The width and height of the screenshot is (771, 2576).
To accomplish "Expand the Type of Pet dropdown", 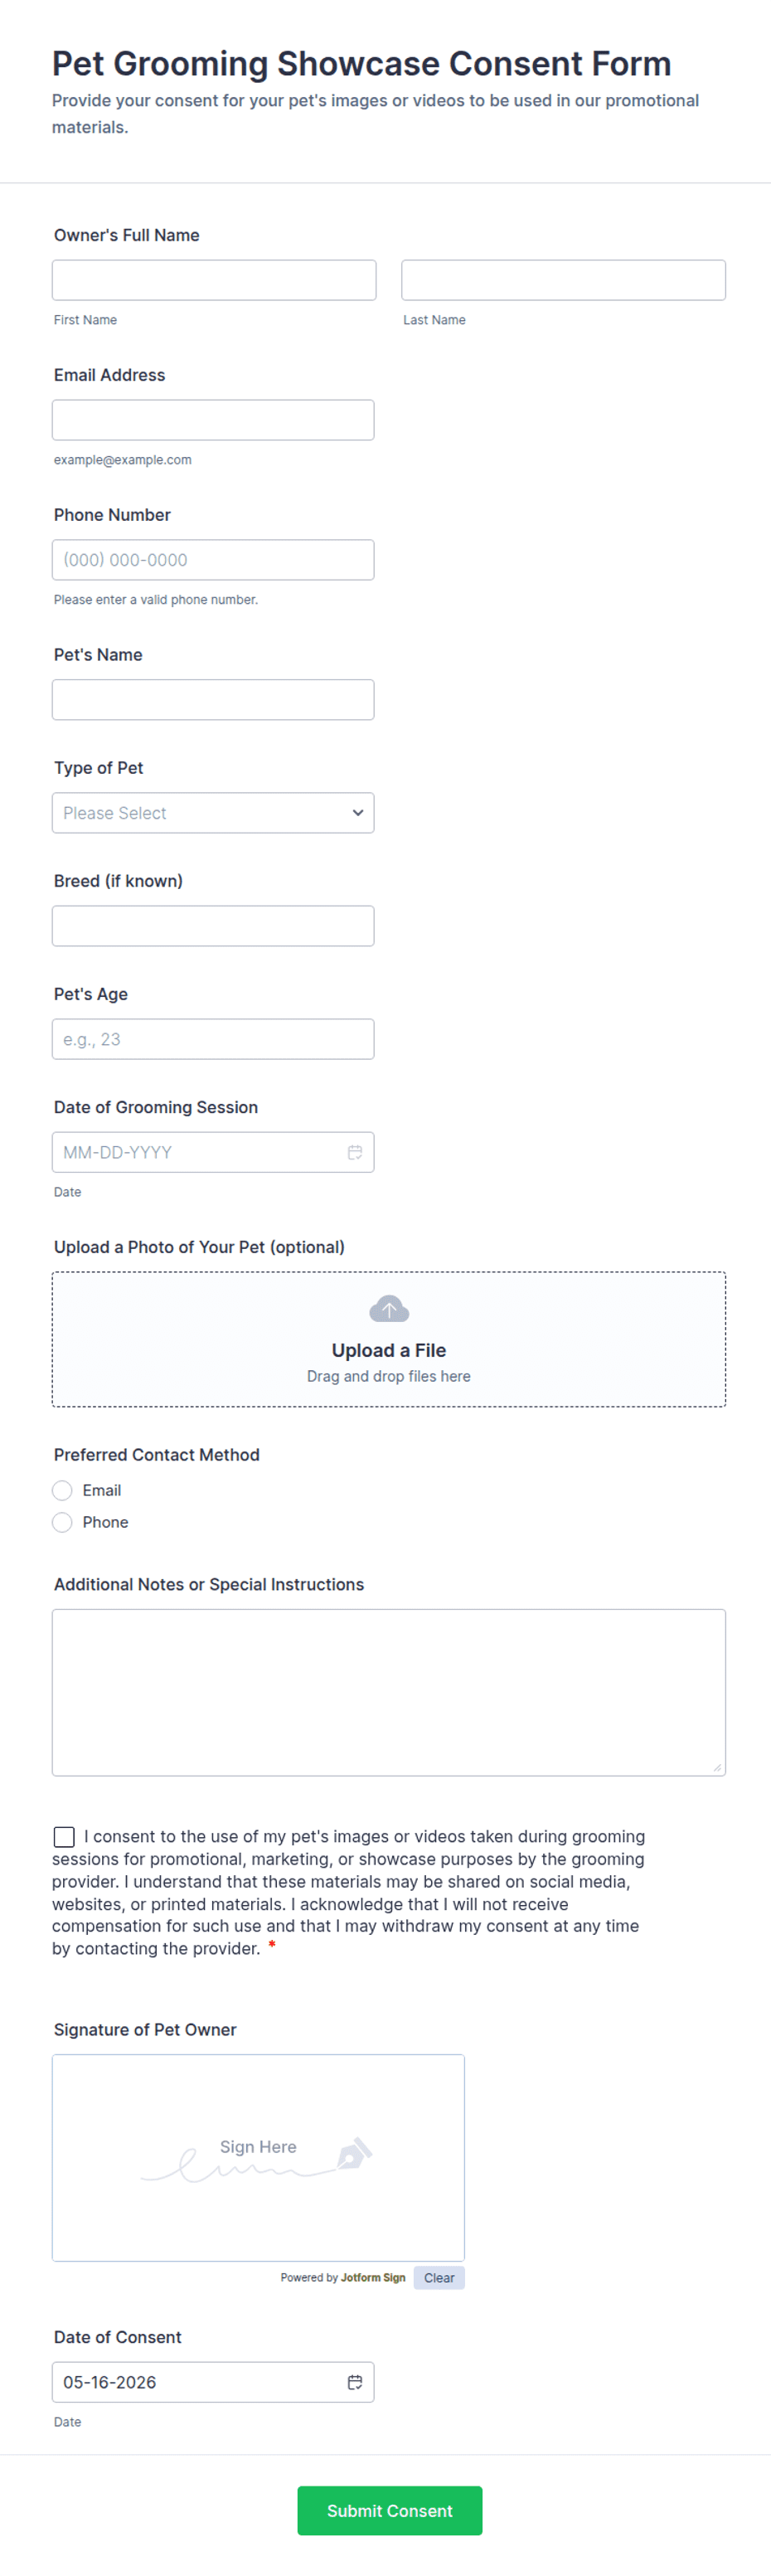I will point(213,813).
